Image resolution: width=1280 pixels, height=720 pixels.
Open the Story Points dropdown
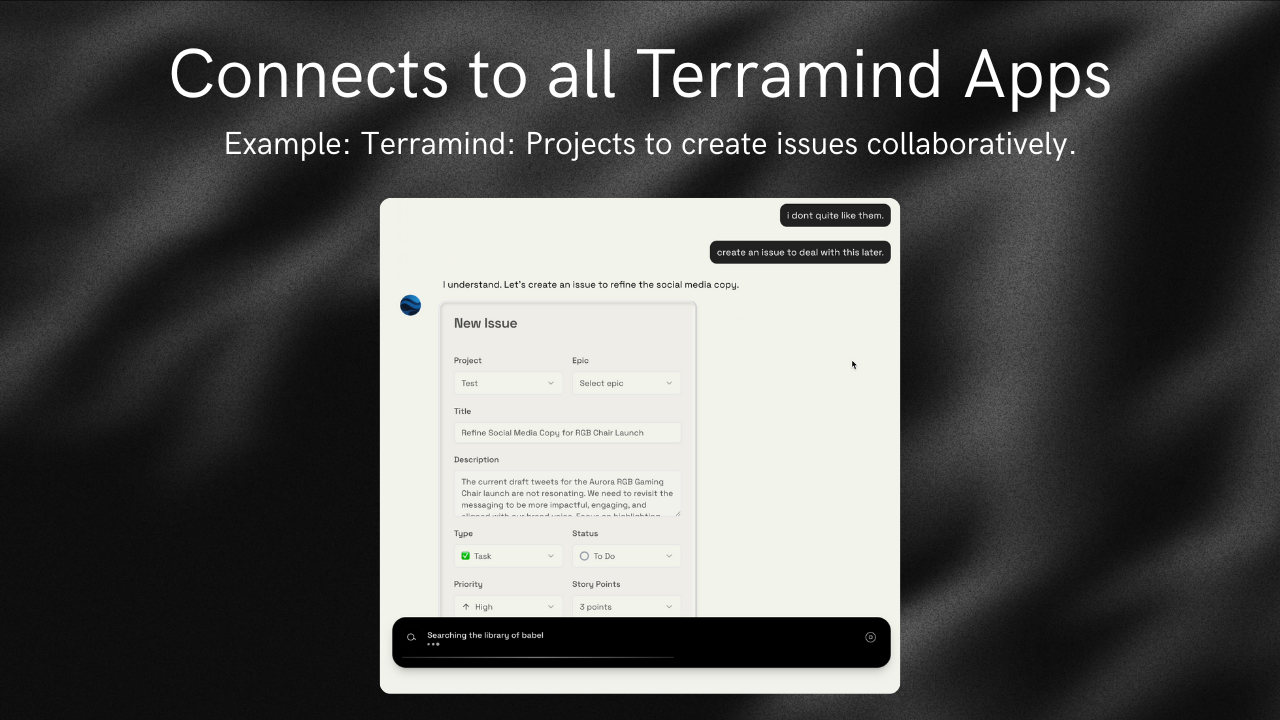tap(626, 607)
